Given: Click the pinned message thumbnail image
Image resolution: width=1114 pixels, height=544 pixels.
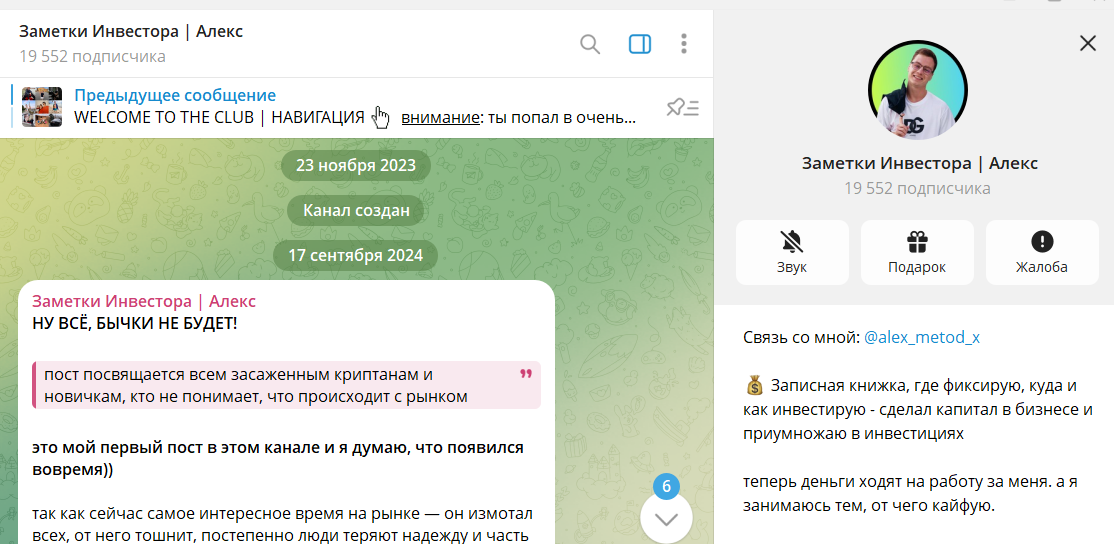Looking at the screenshot, I should coord(42,107).
